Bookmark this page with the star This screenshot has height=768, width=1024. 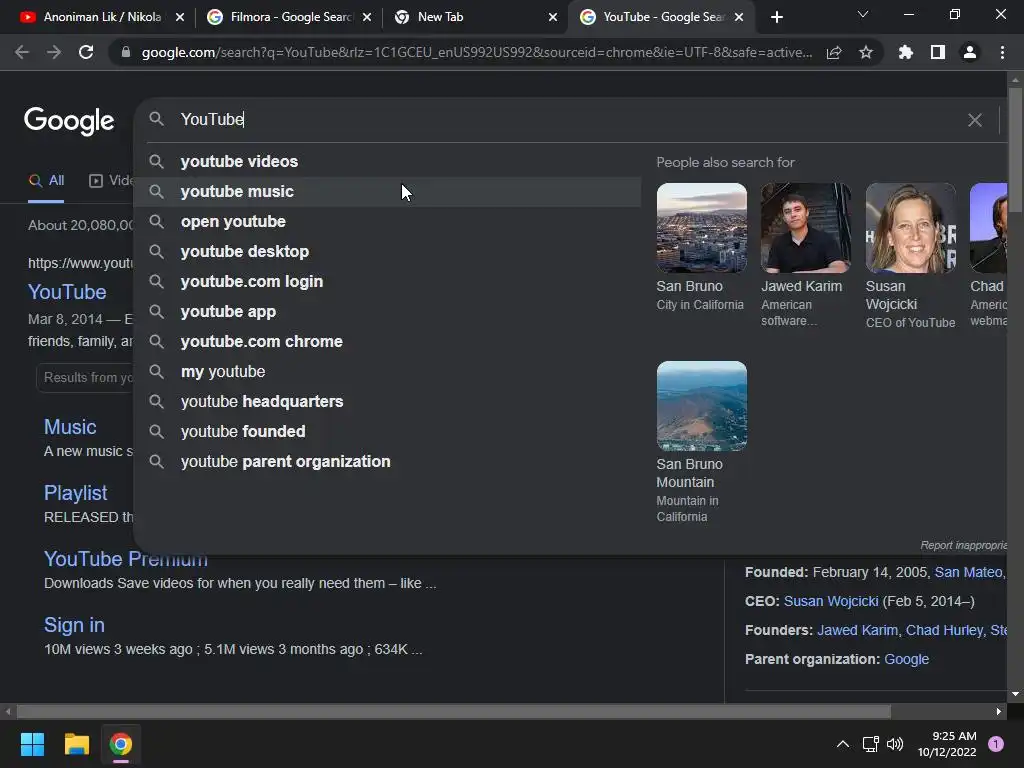click(866, 52)
